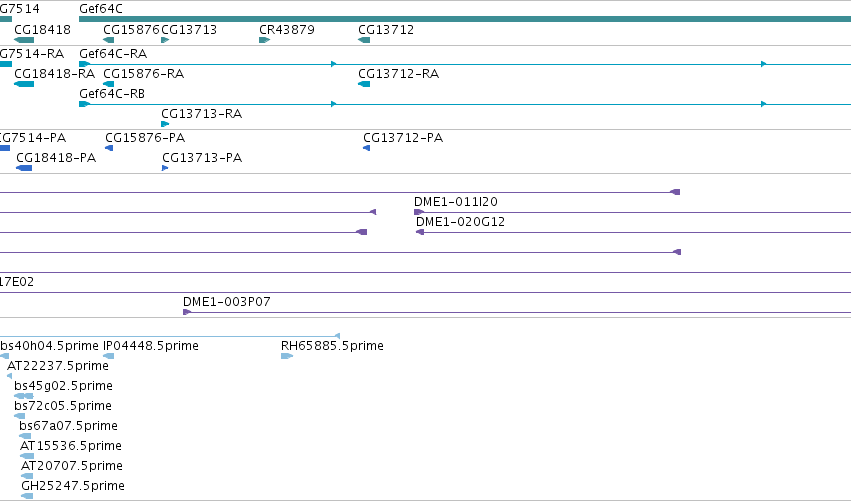The image size is (851, 501).
Task: Click the AT20707.5prime EST glyph
Action: pyautogui.click(x=27, y=476)
